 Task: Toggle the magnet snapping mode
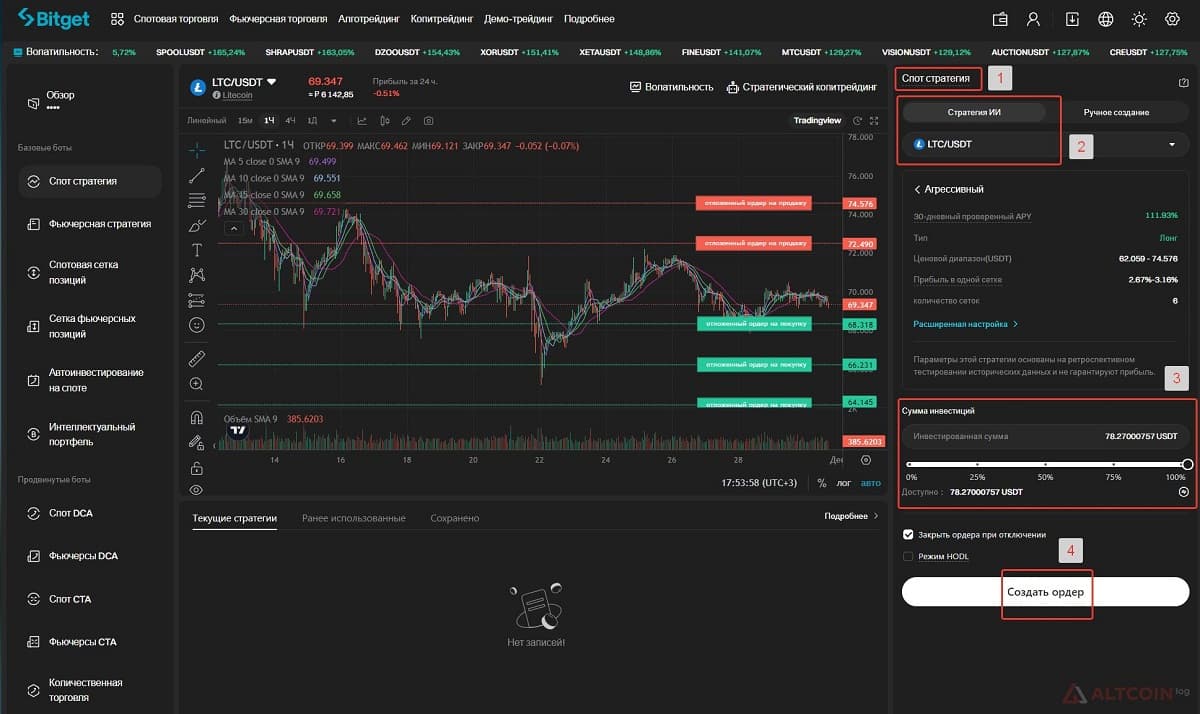[196, 418]
